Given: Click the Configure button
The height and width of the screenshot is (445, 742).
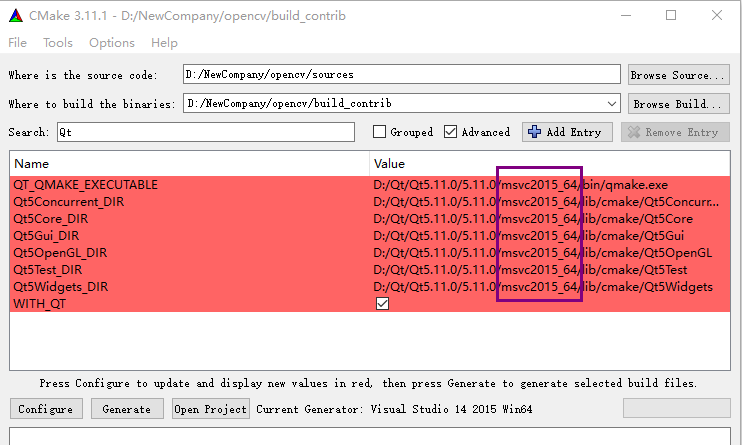Looking at the screenshot, I should (x=46, y=409).
